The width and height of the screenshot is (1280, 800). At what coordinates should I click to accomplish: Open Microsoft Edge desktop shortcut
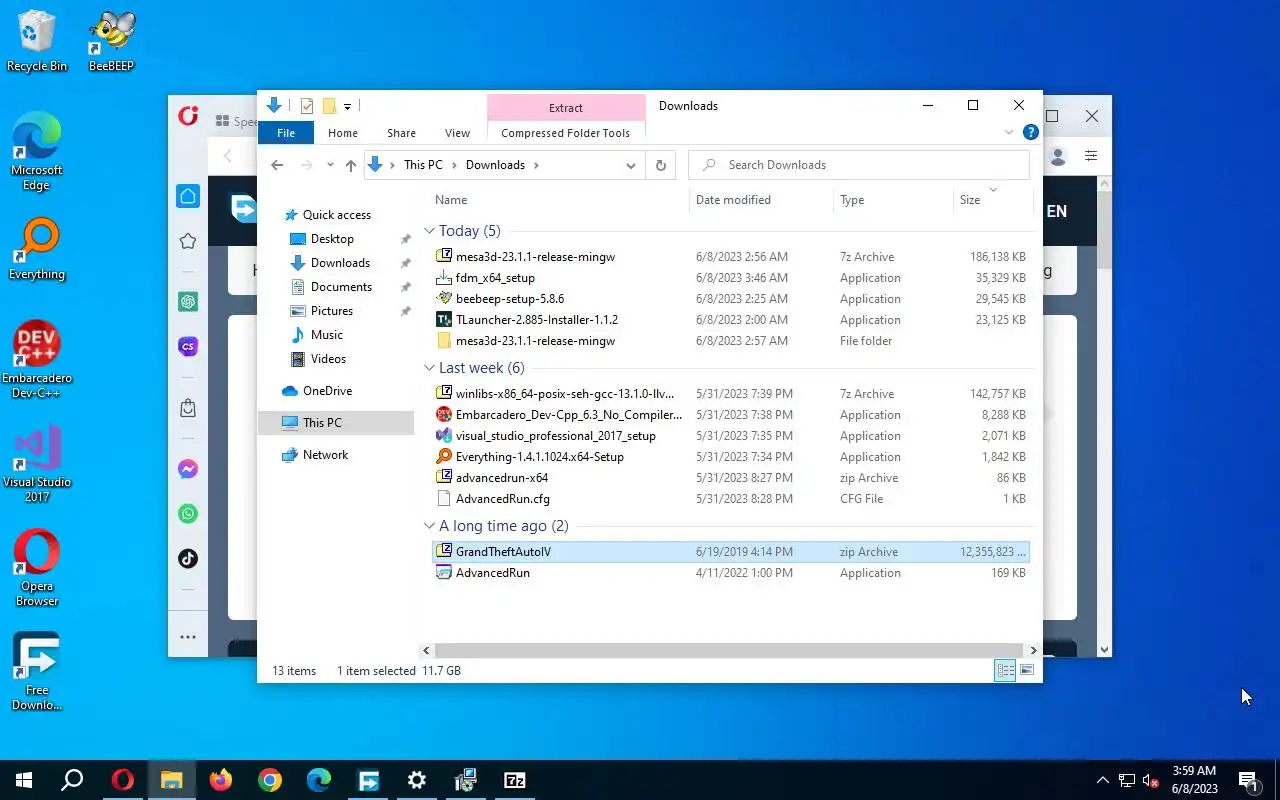click(37, 152)
